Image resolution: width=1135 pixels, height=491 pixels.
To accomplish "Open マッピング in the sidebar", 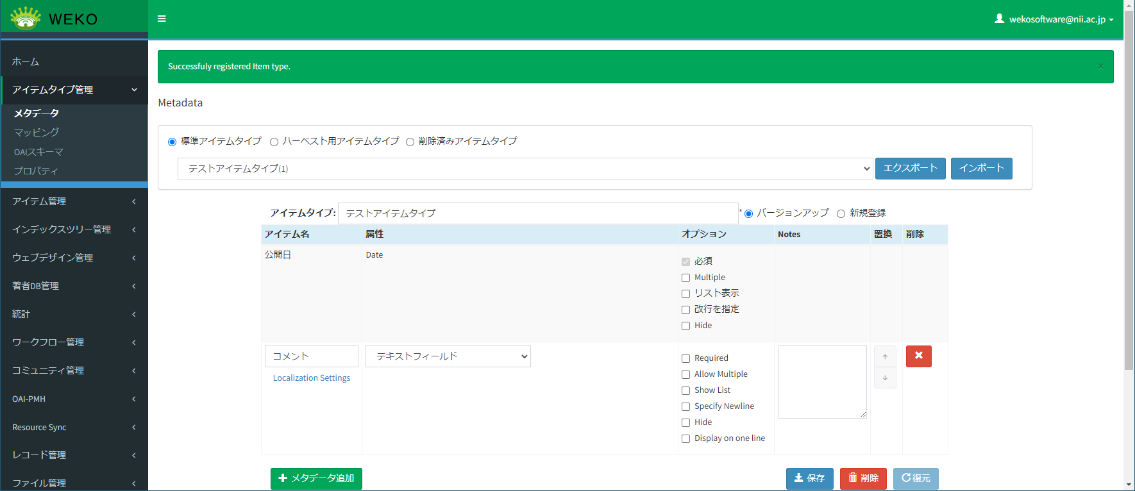I will tap(37, 132).
